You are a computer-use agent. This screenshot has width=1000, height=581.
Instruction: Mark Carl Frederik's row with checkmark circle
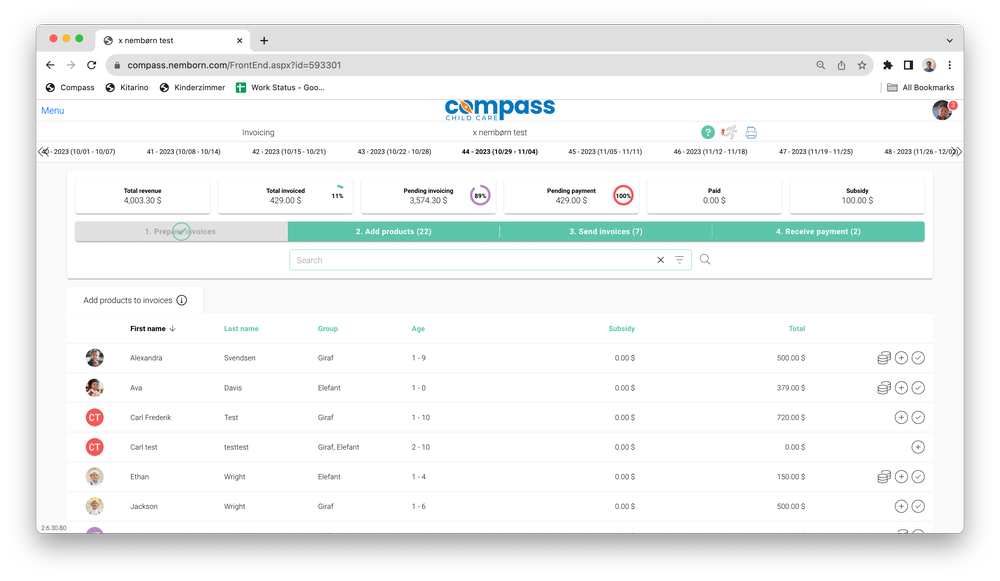click(x=918, y=417)
